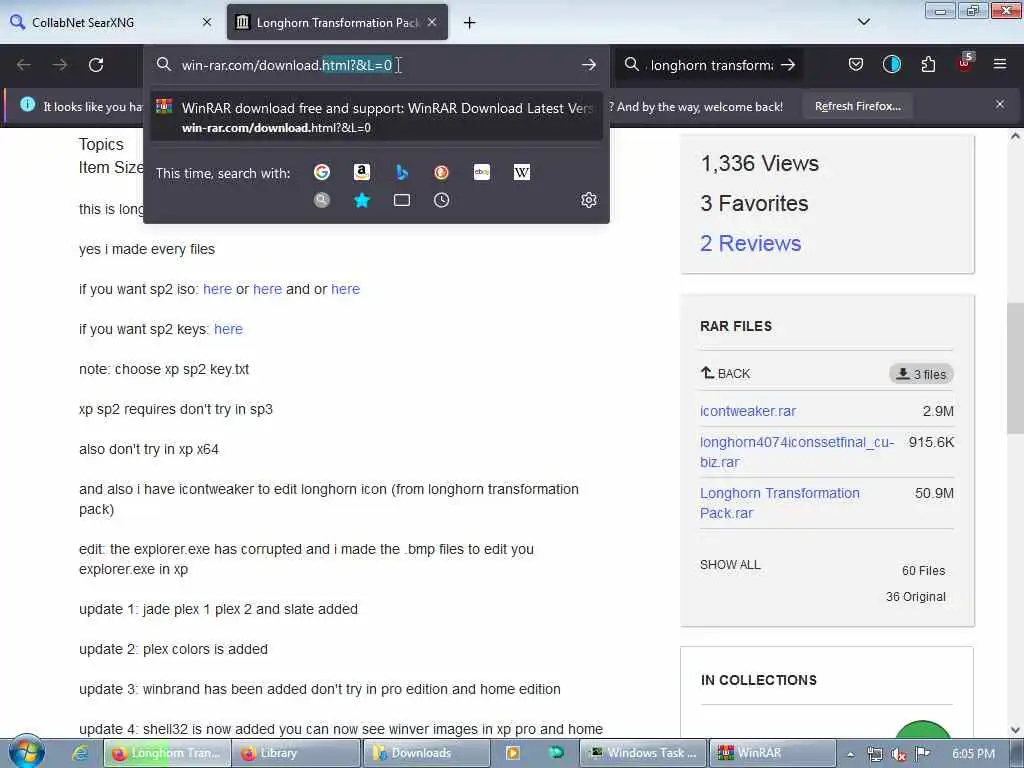Launch Internet Explorer from taskbar
Screen dimensions: 1024x768
click(x=80, y=753)
